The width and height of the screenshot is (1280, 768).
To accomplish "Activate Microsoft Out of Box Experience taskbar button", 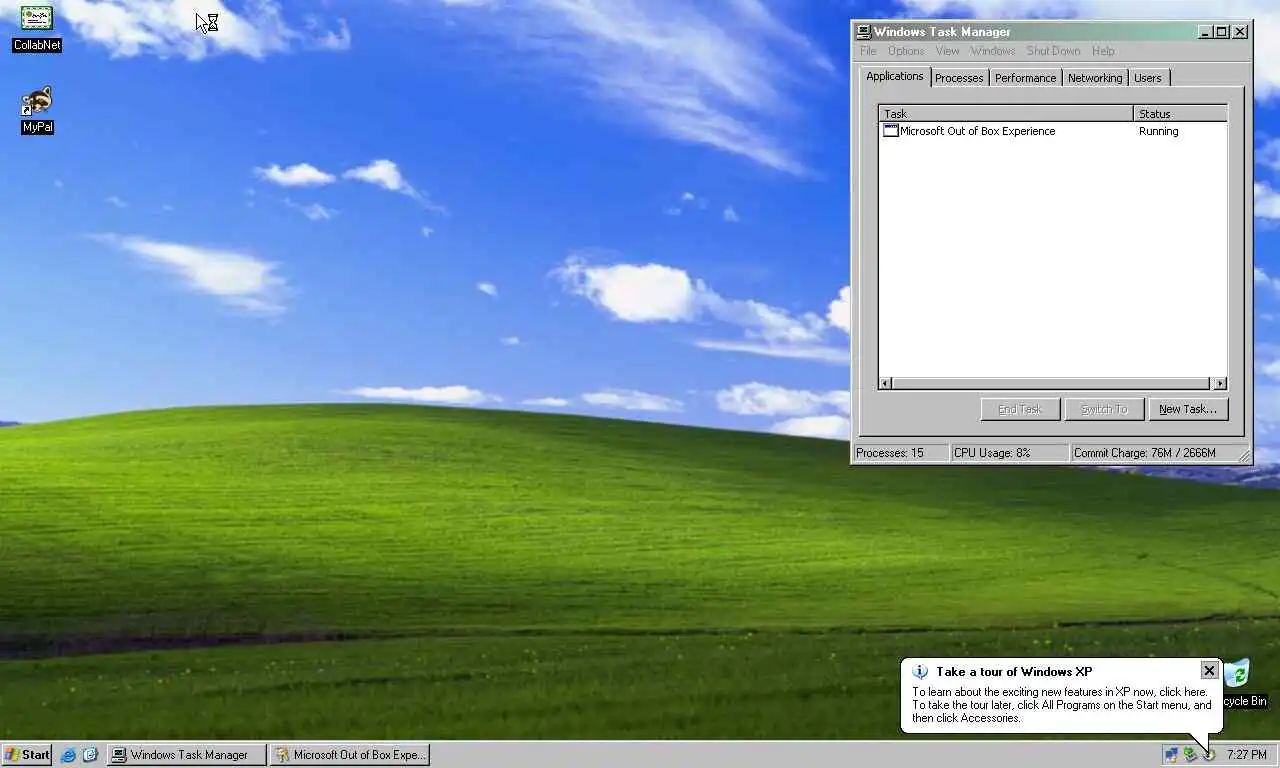I will pyautogui.click(x=350, y=755).
